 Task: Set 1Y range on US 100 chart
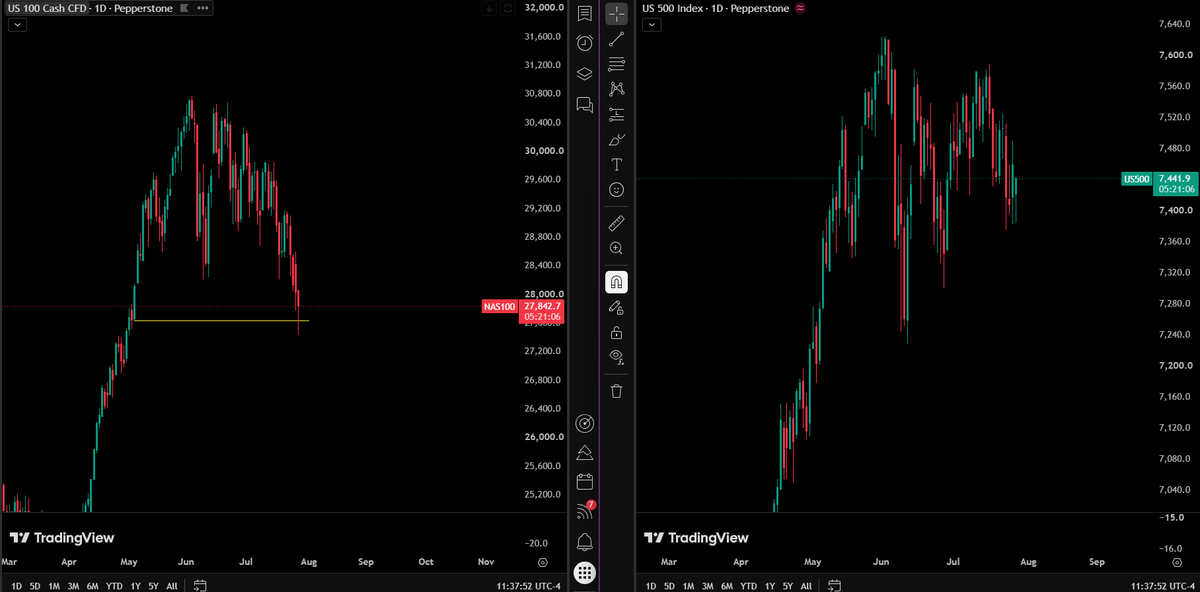[135, 585]
